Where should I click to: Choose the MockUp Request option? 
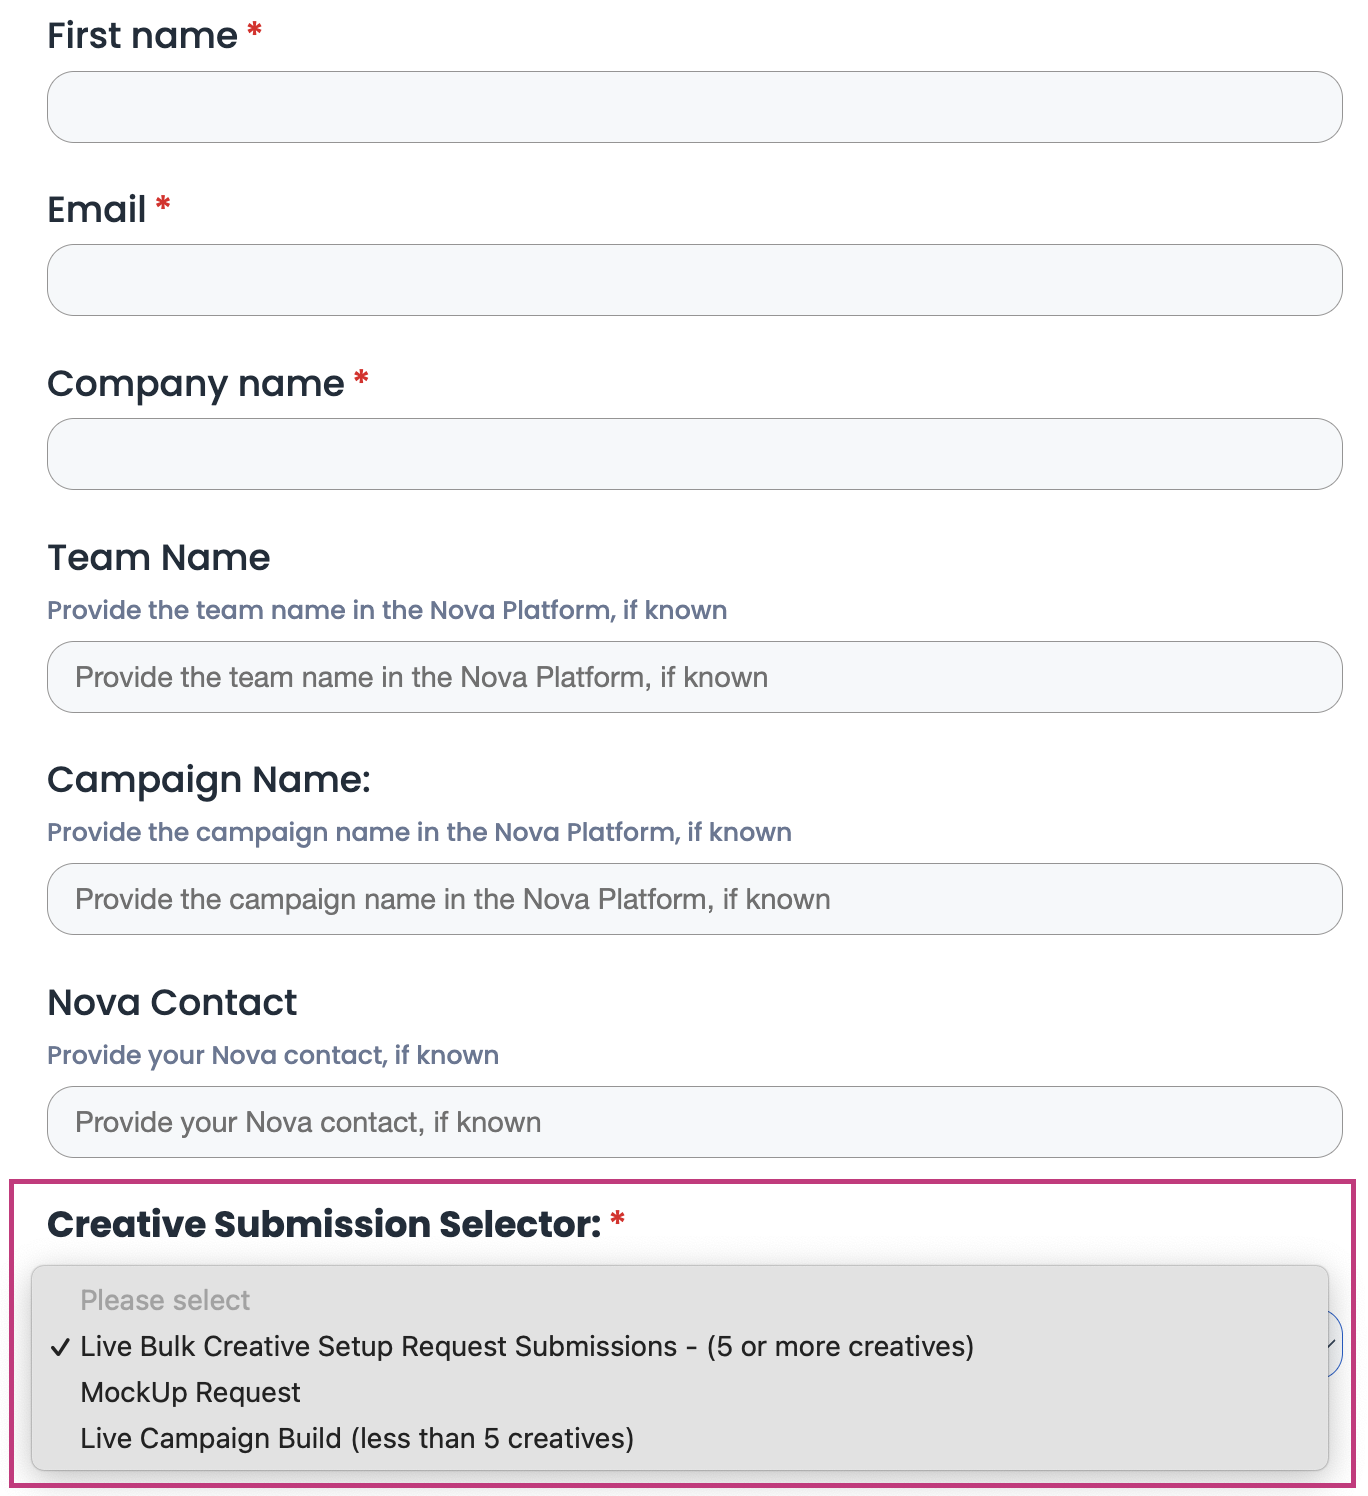pos(190,1392)
